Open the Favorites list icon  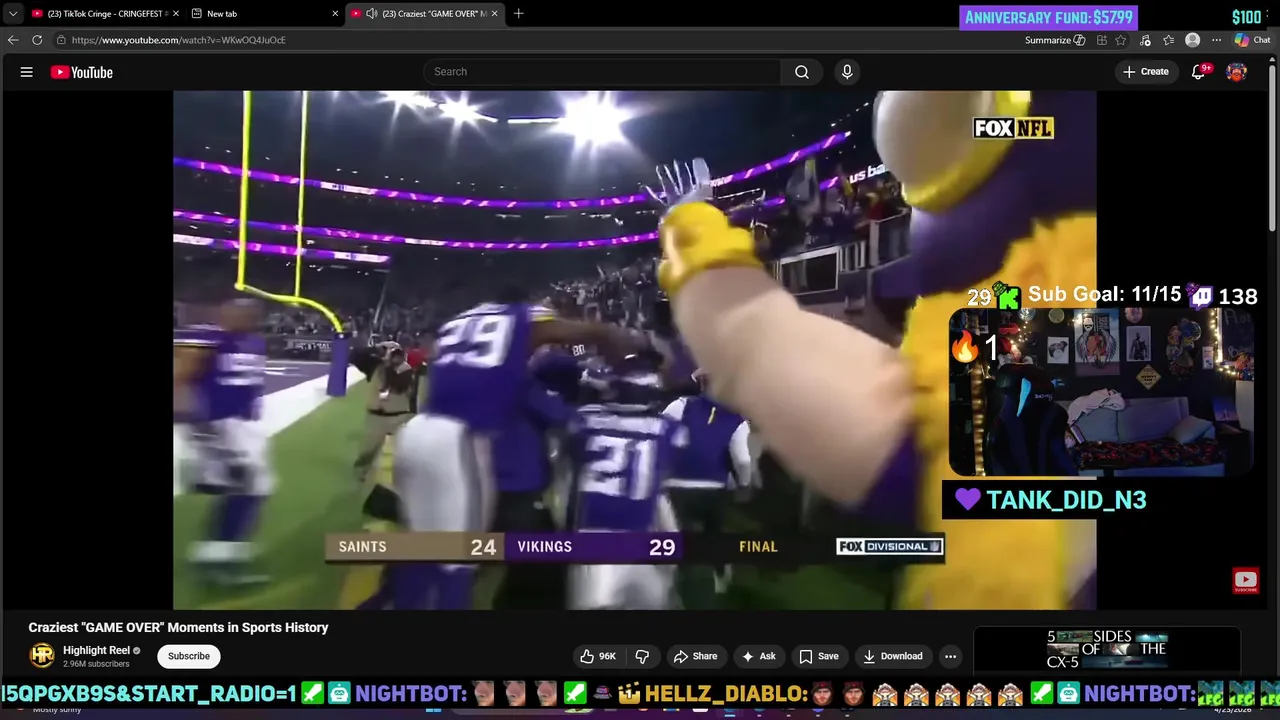click(x=1168, y=40)
